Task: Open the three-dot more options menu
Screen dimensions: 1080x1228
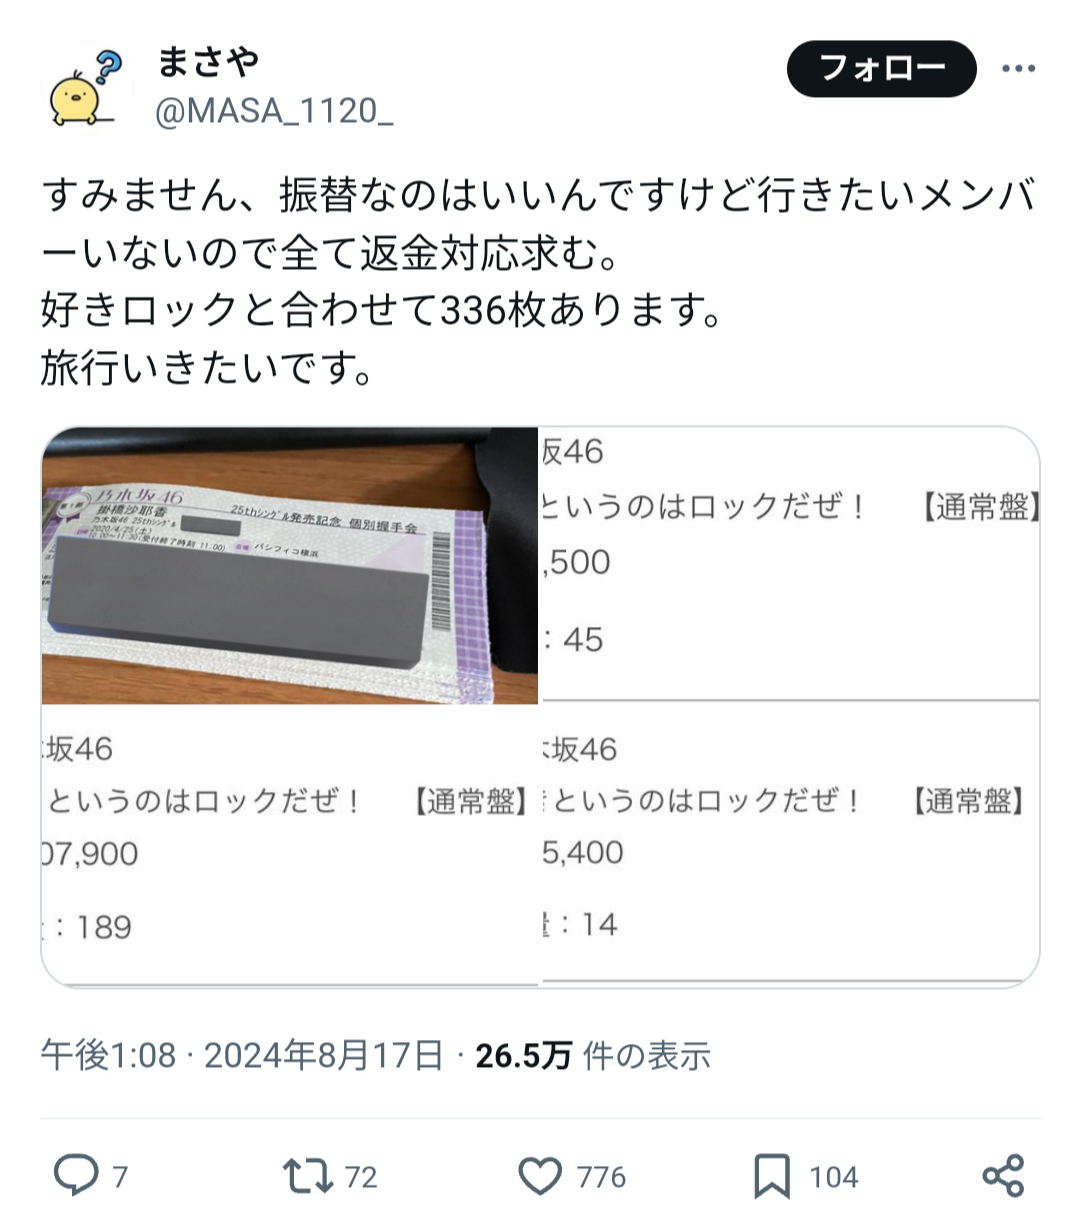Action: click(x=1019, y=69)
